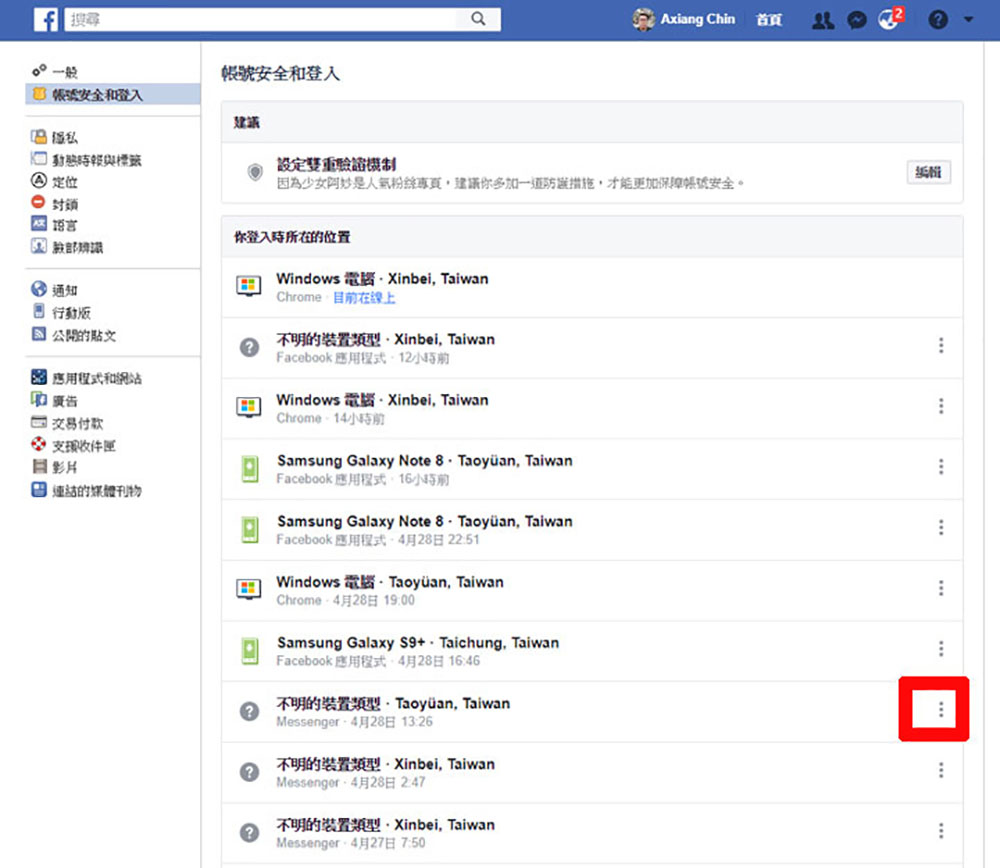Open options for Messenger Taoyuan 13:26 session

point(941,709)
